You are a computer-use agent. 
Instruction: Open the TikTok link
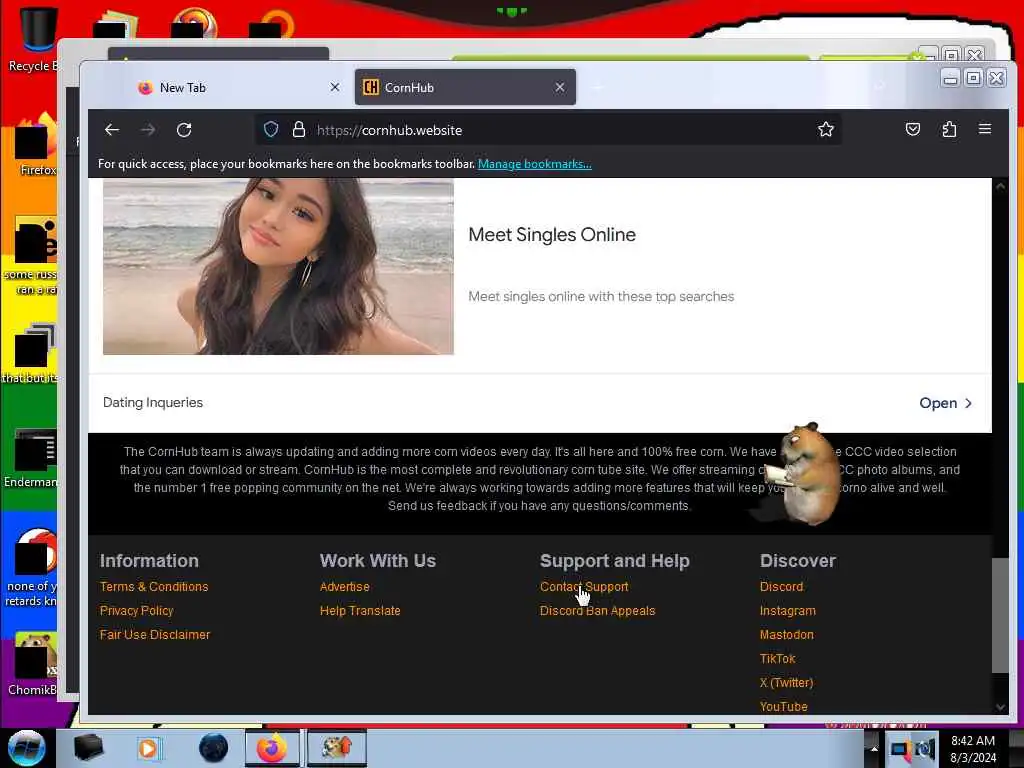pos(777,658)
